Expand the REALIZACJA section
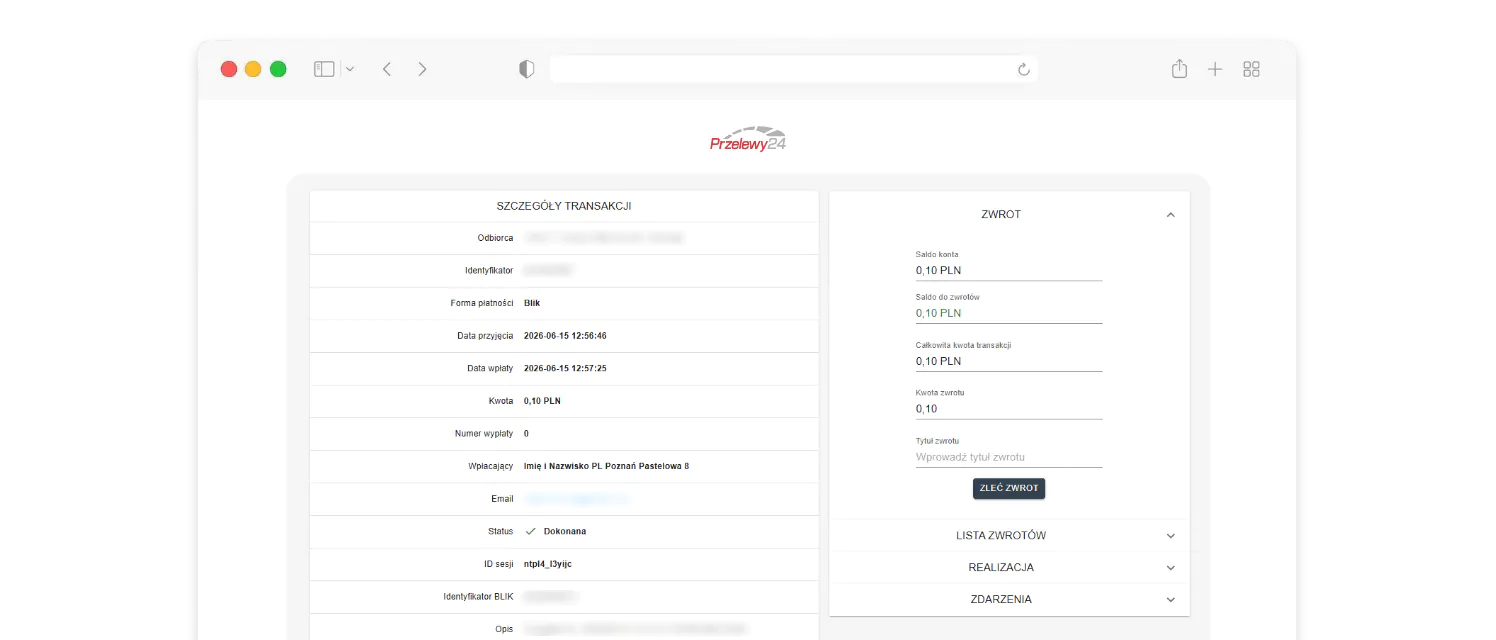The image size is (1496, 640). point(1009,567)
